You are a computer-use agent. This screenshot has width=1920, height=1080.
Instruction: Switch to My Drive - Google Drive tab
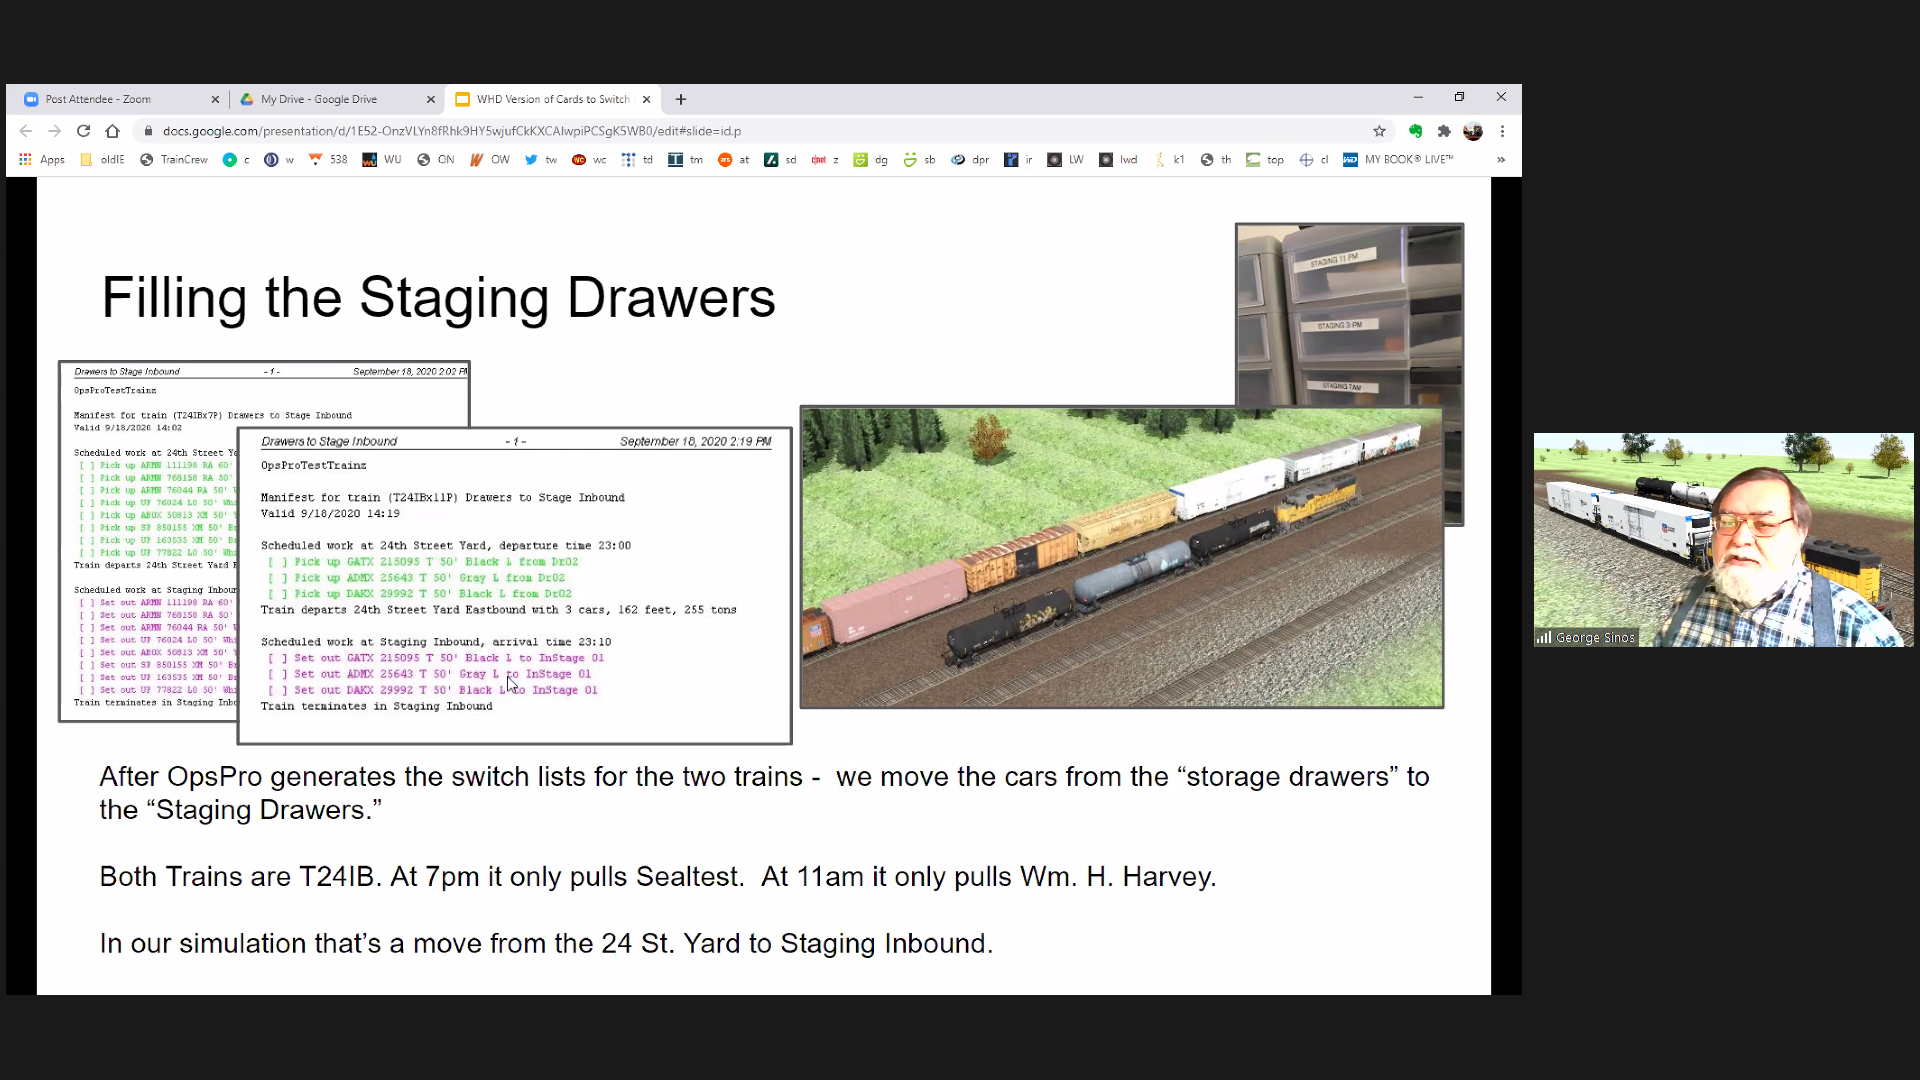coord(319,99)
